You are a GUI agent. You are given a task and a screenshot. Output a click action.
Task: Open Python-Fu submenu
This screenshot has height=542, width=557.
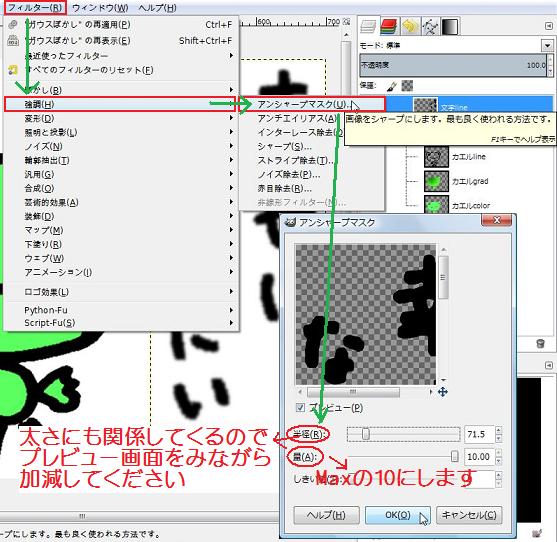[x=121, y=310]
